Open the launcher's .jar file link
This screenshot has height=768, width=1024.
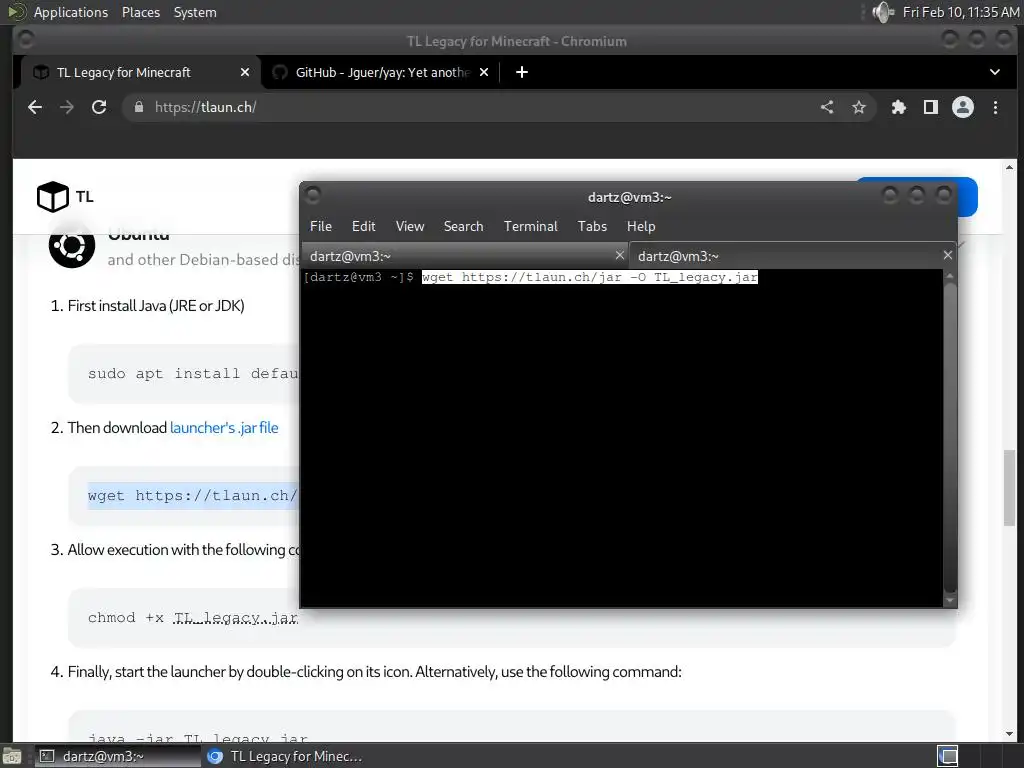[x=224, y=428]
